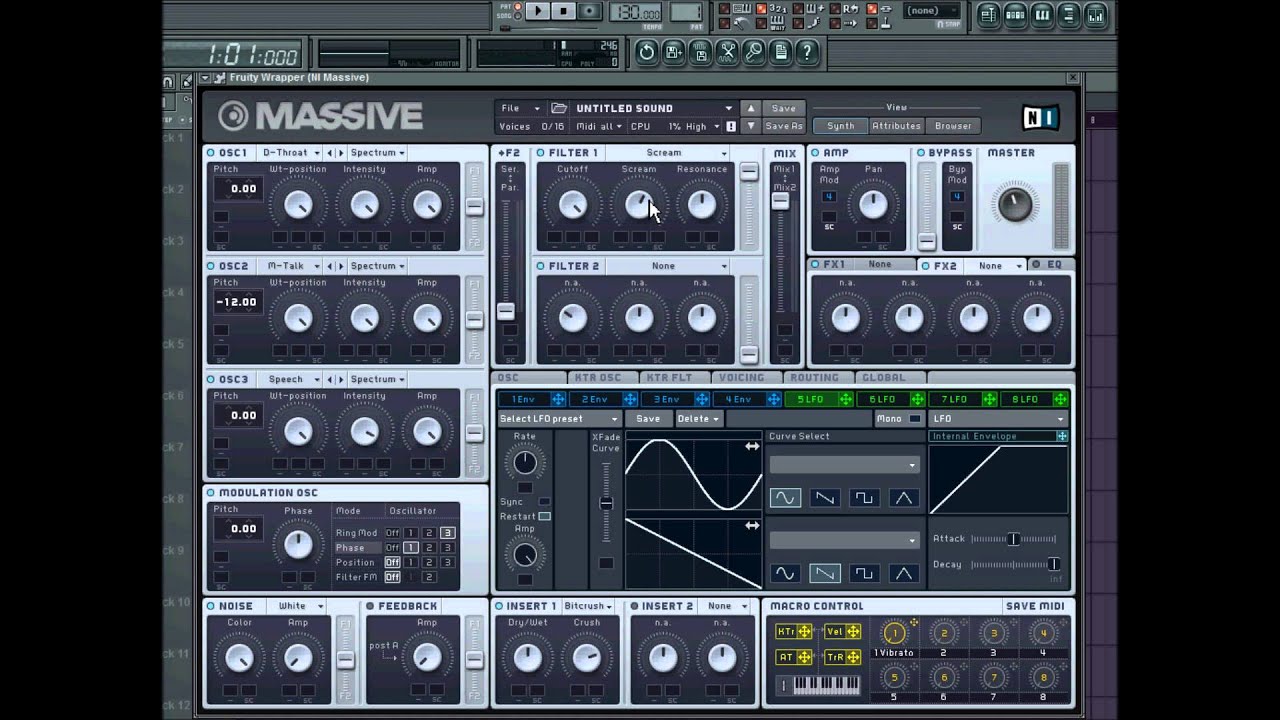
Task: Click the folder icon beside Untitled Sound
Action: [x=559, y=108]
